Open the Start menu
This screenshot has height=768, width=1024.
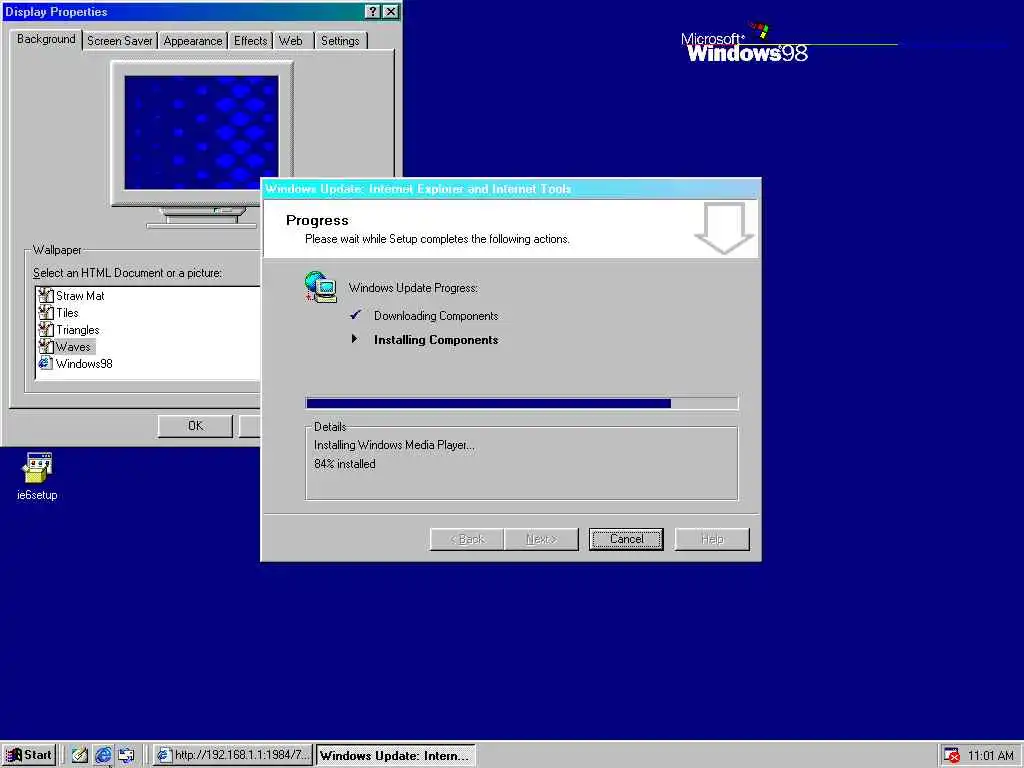pos(29,756)
